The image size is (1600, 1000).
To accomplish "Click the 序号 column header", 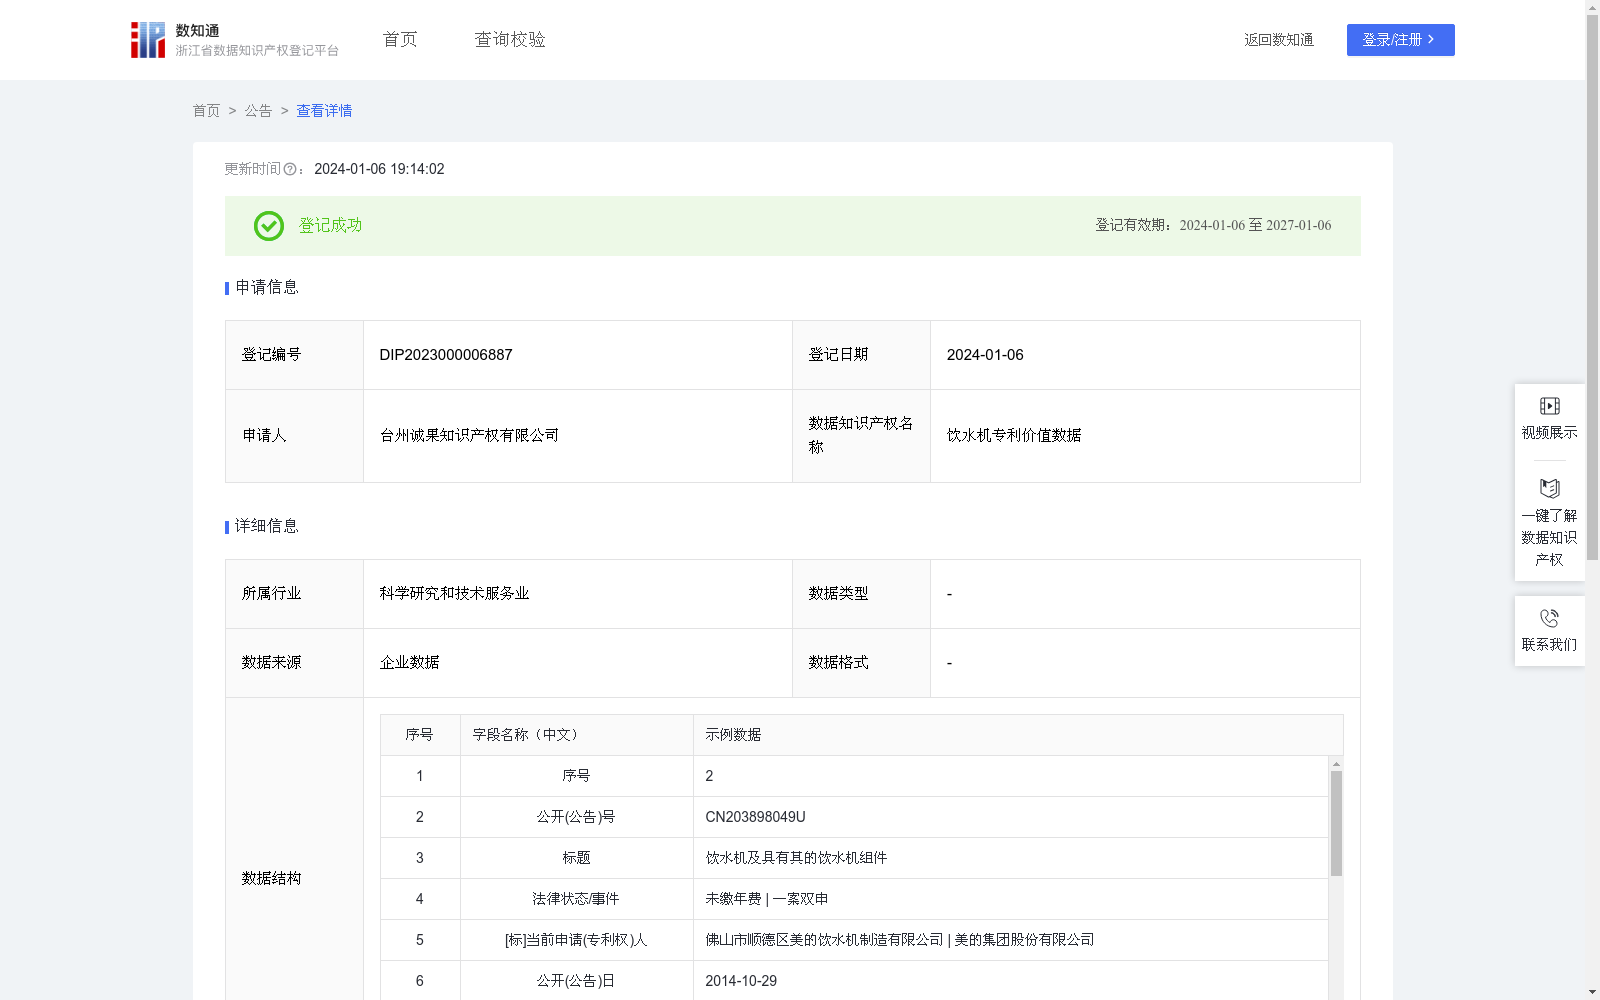I will [420, 735].
